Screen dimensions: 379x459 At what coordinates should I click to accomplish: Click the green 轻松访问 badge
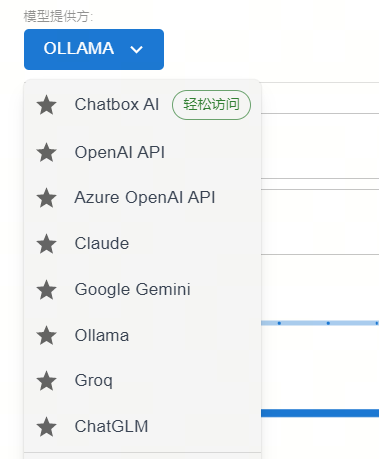[x=211, y=105]
